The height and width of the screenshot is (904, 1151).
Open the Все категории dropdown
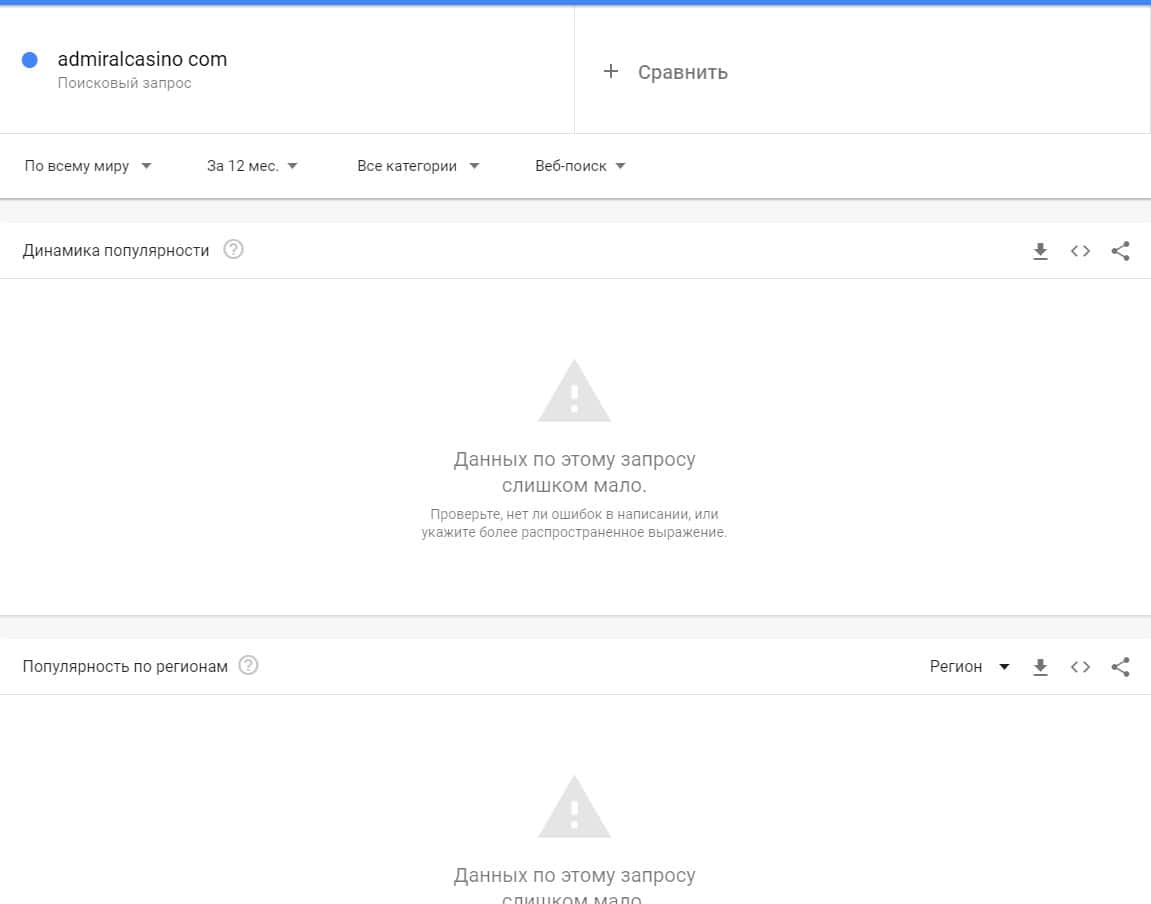point(418,166)
